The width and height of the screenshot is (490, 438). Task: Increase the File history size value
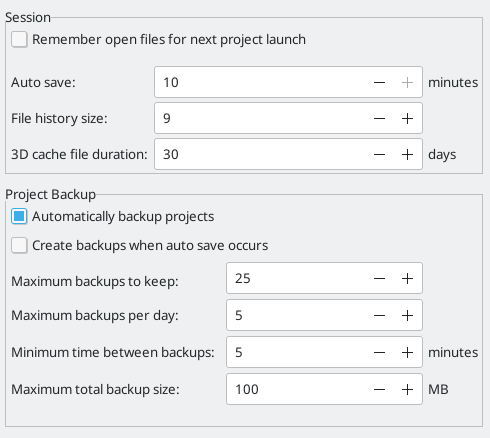pyautogui.click(x=407, y=118)
